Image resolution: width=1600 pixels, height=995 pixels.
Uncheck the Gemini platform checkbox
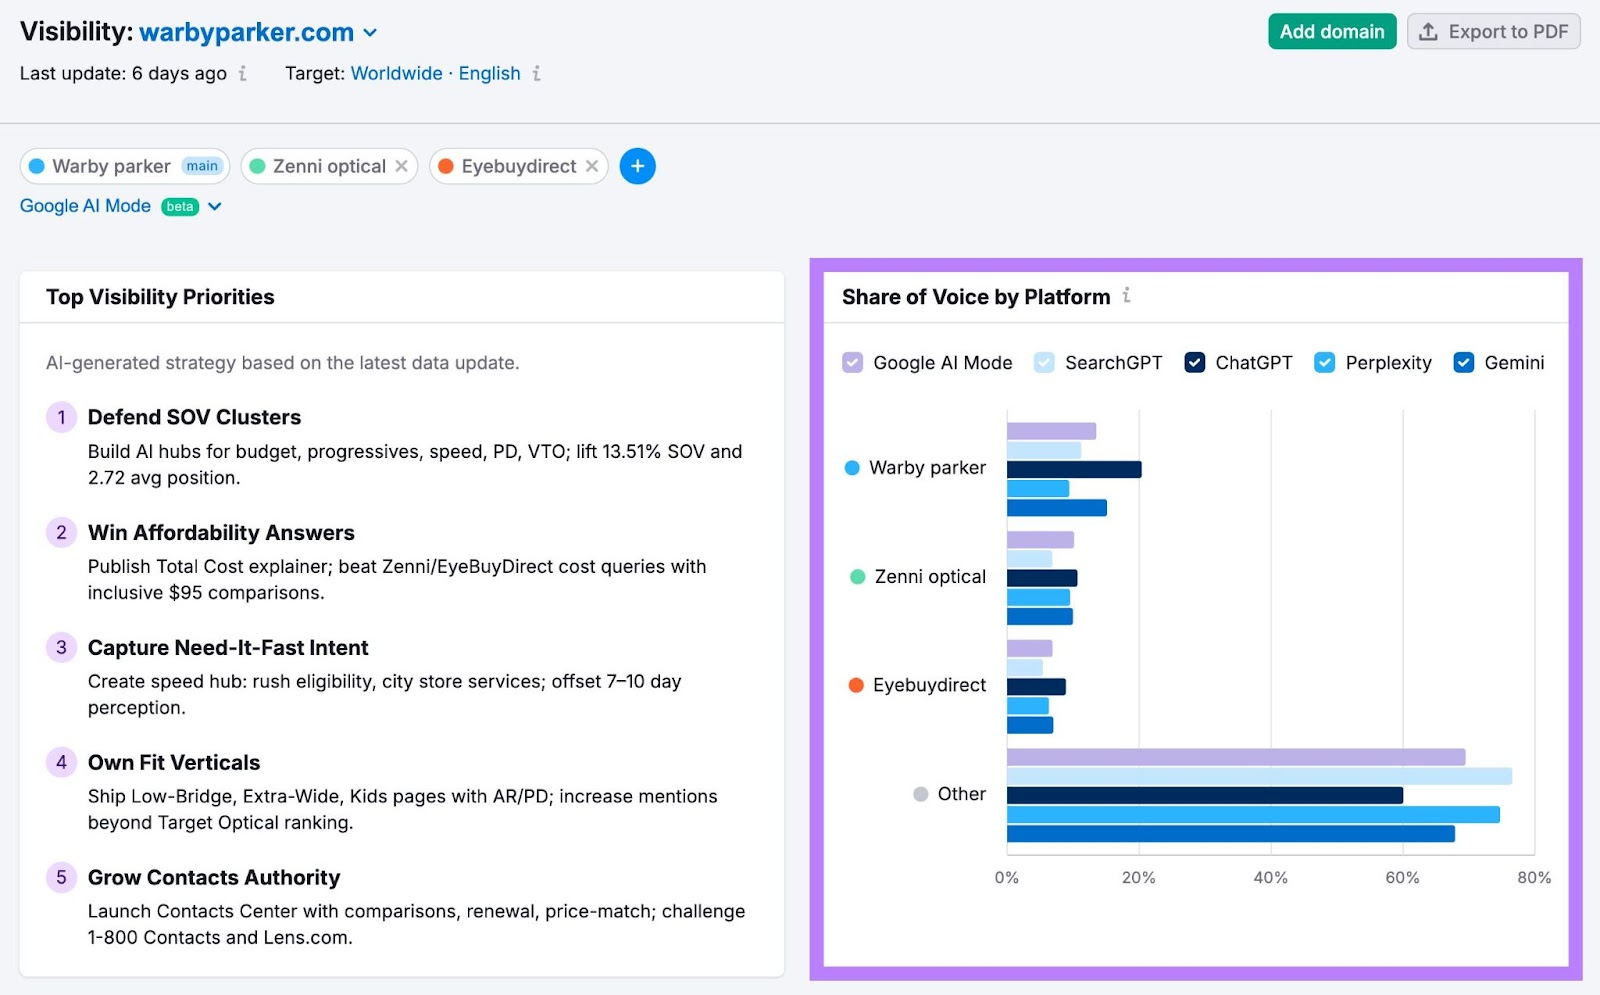pyautogui.click(x=1464, y=362)
